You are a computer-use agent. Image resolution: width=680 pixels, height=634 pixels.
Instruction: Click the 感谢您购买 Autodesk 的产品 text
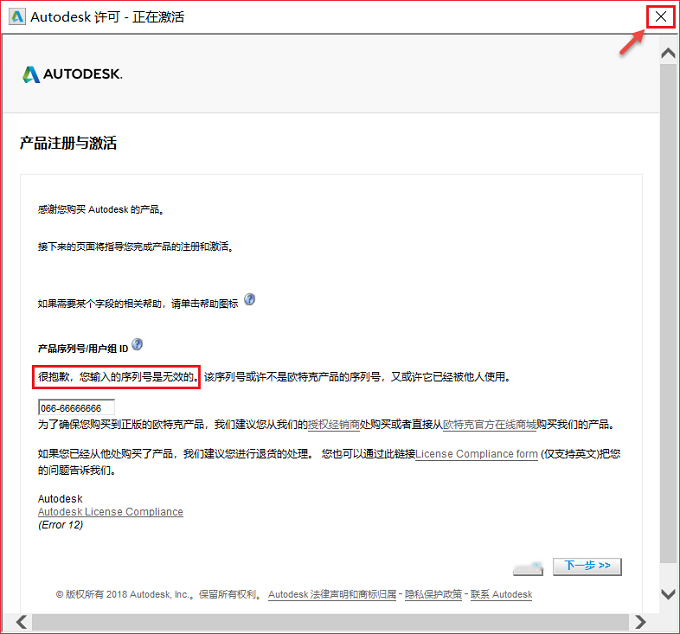coord(101,210)
